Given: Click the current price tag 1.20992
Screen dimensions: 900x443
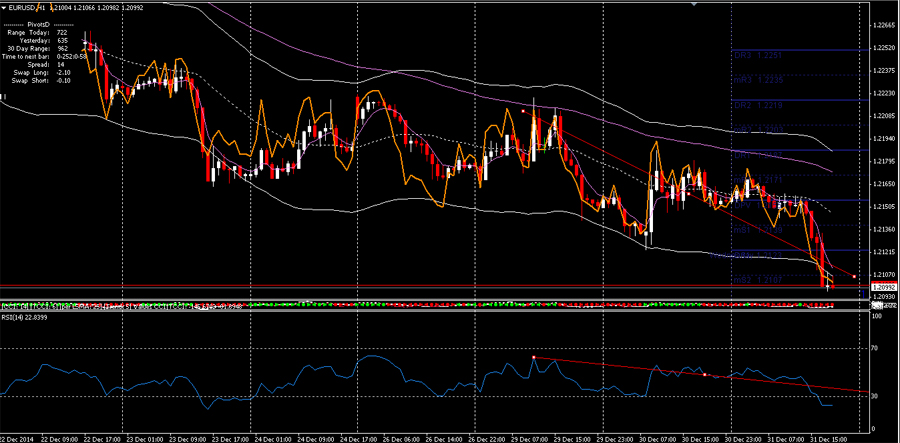Looking at the screenshot, I should [x=882, y=287].
